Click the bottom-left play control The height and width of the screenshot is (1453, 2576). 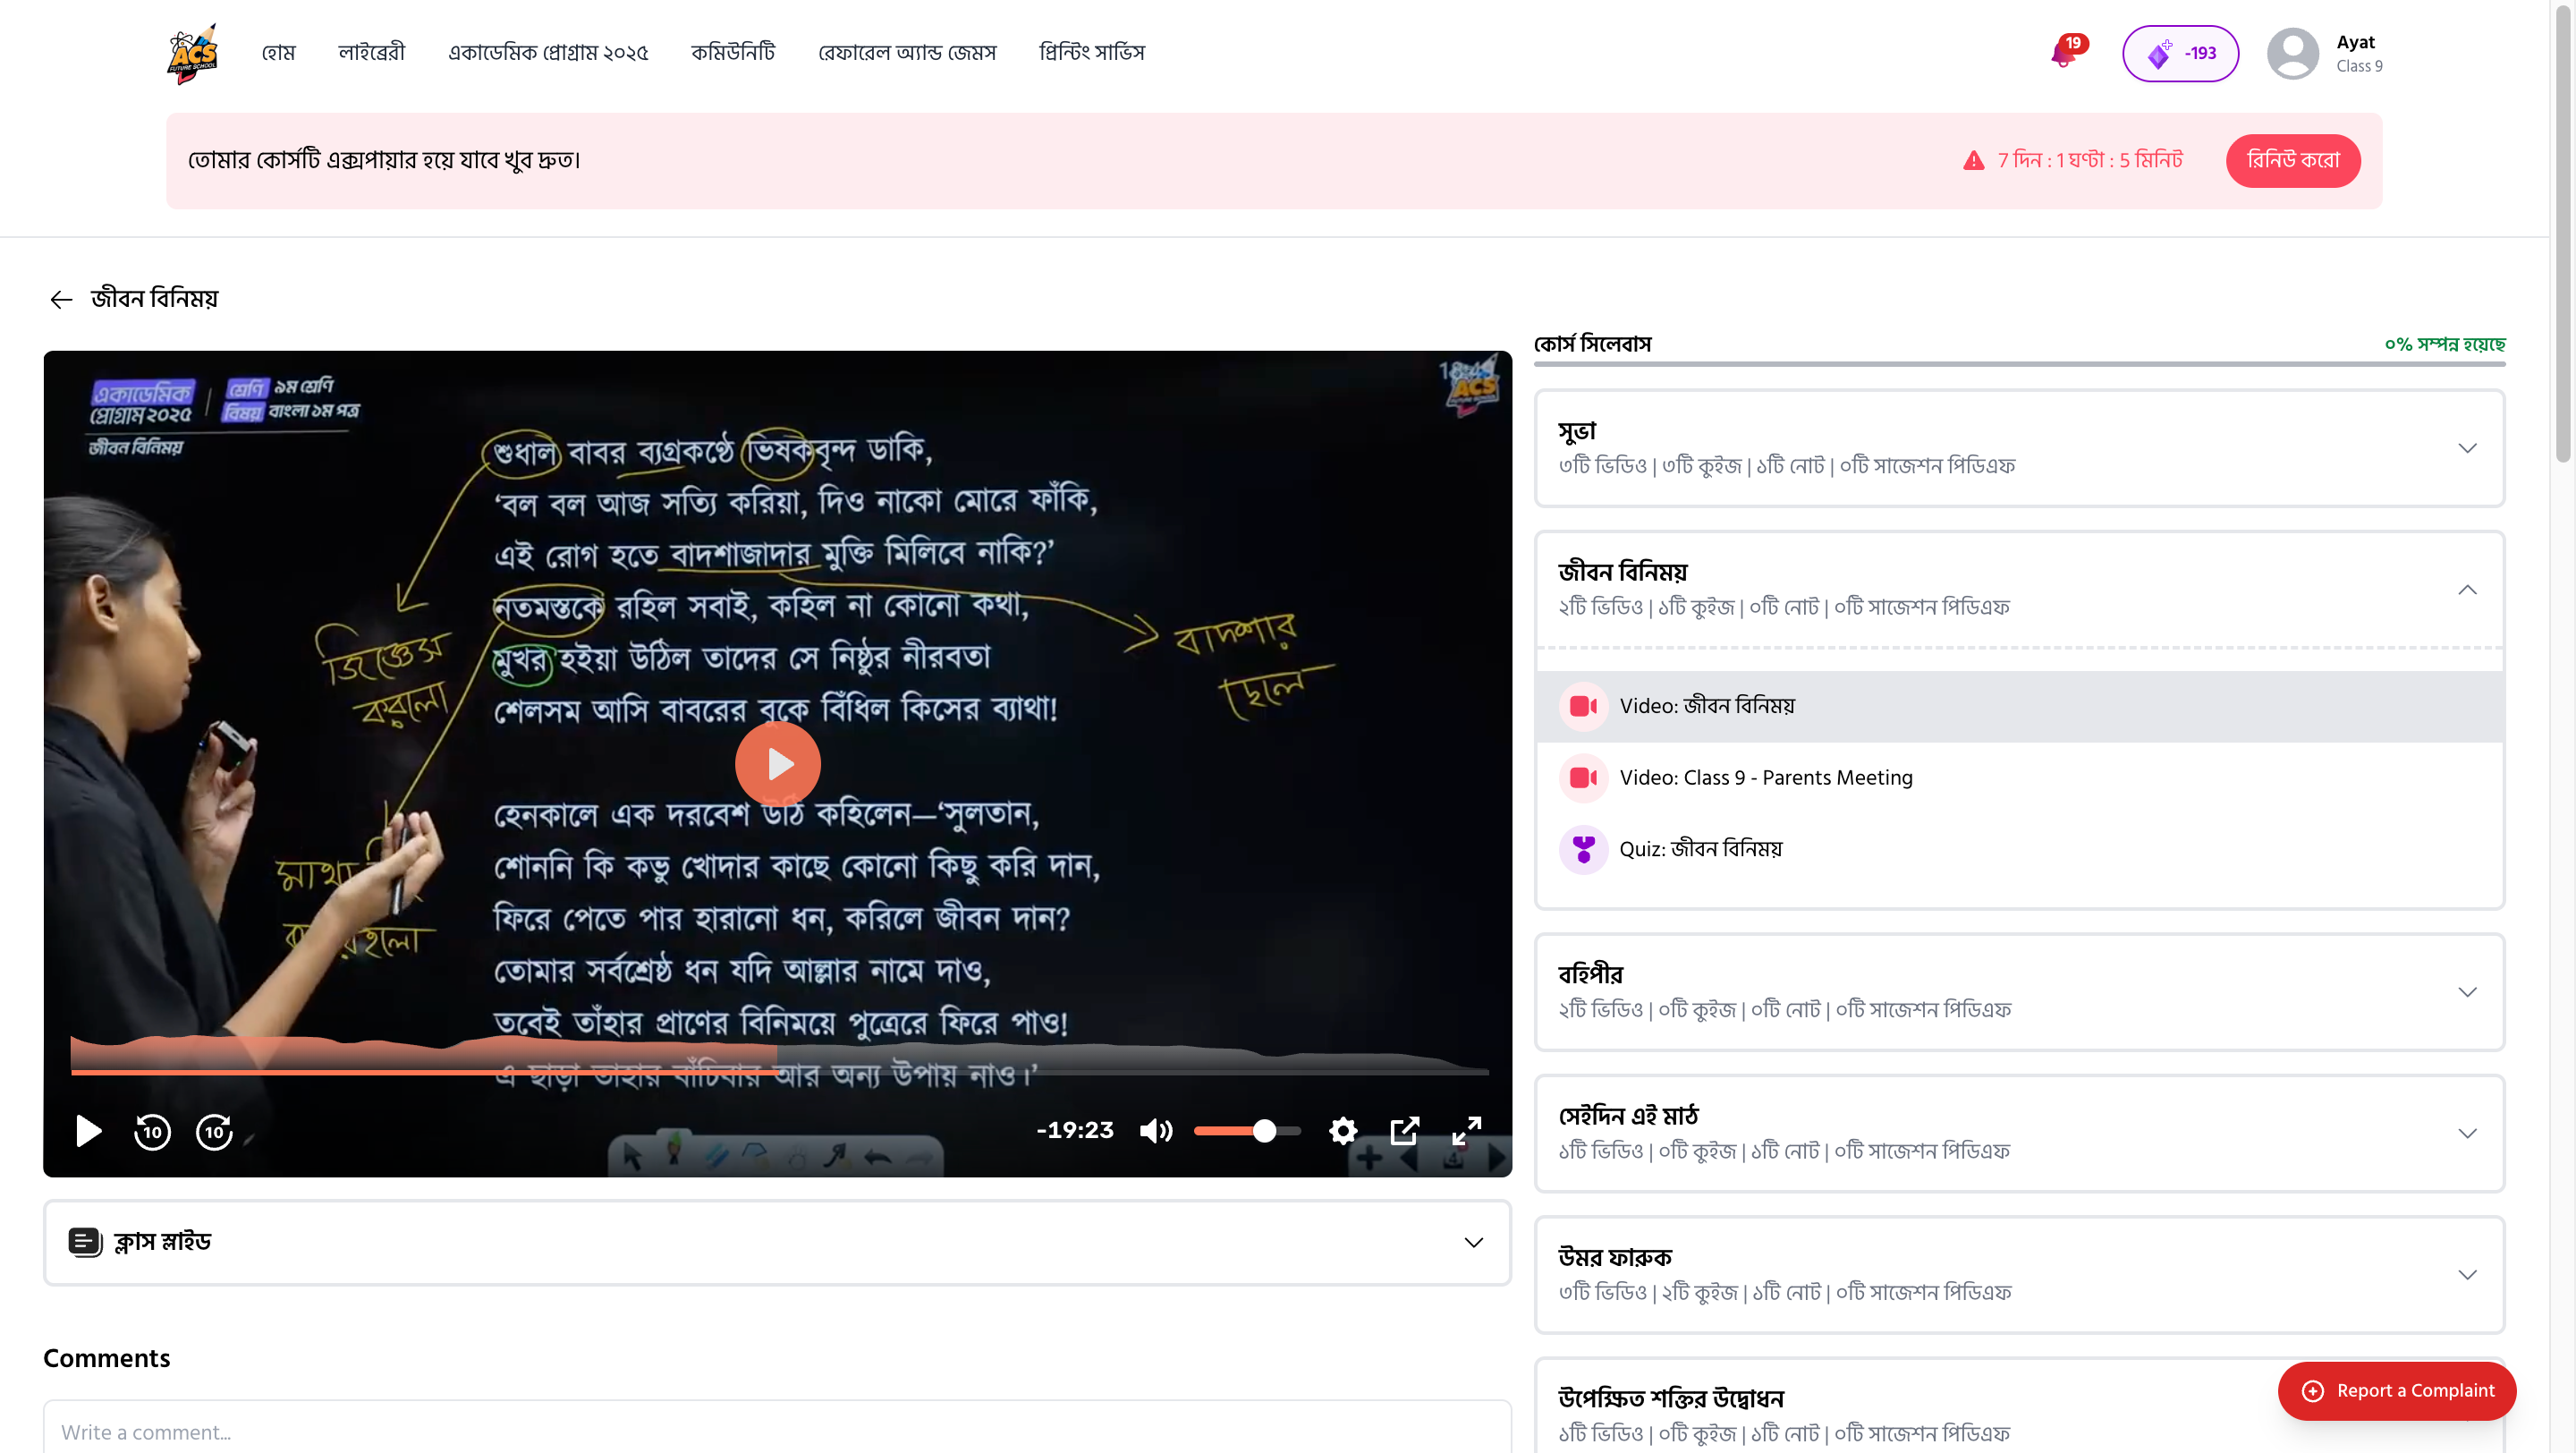click(89, 1131)
